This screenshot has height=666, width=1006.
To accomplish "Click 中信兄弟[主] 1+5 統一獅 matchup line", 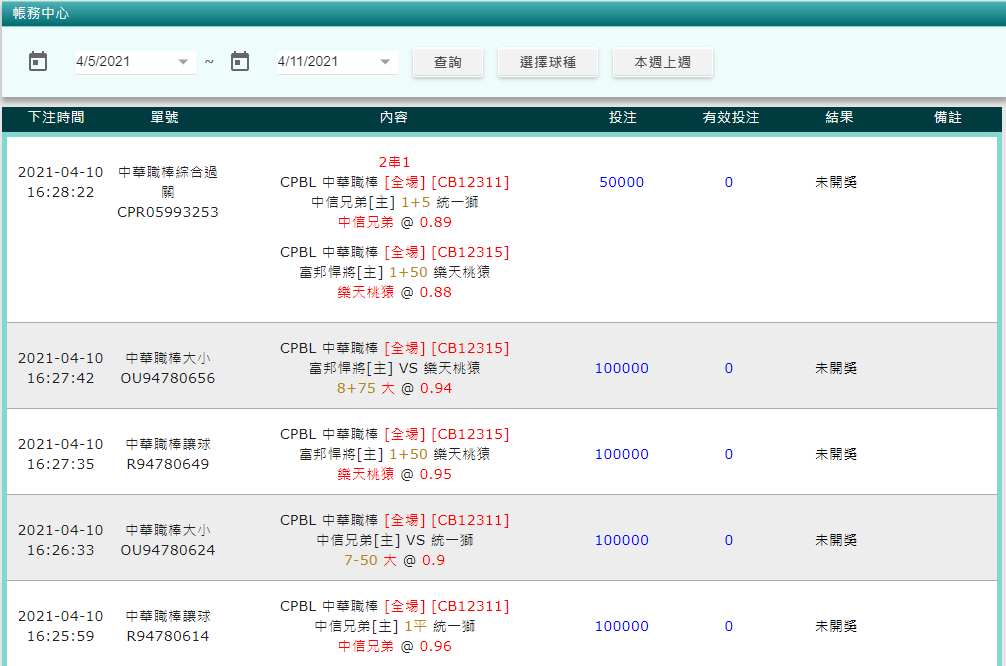I will pyautogui.click(x=395, y=203).
